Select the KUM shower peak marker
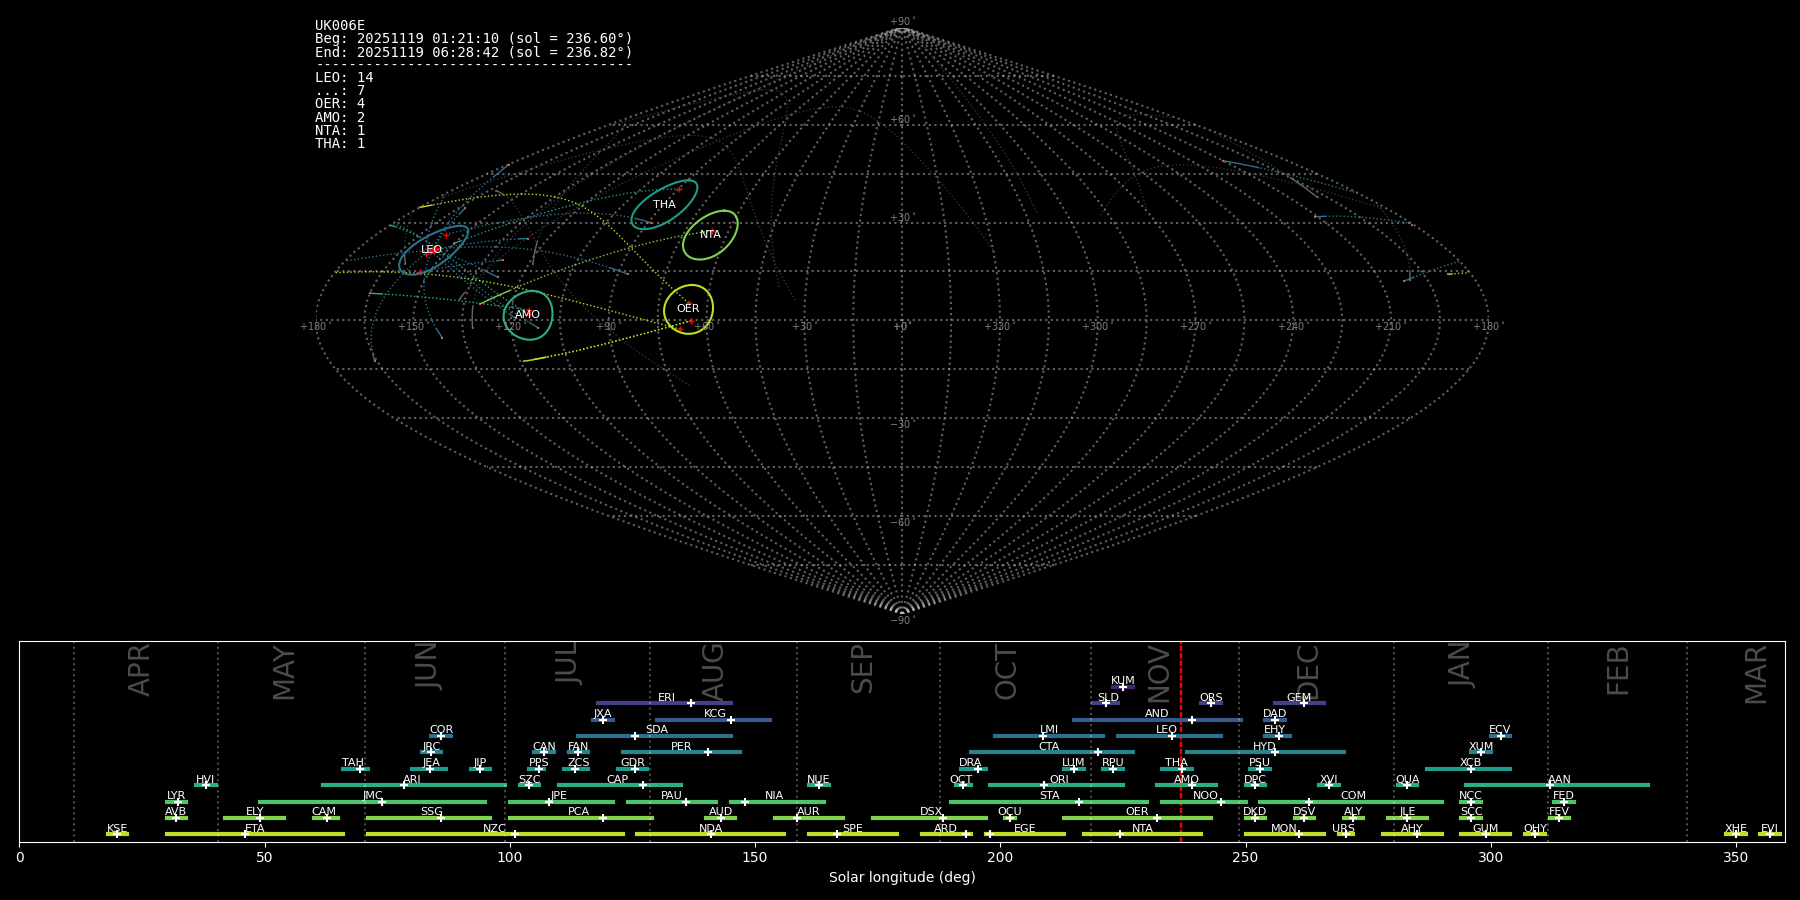The height and width of the screenshot is (900, 1800). [1122, 687]
